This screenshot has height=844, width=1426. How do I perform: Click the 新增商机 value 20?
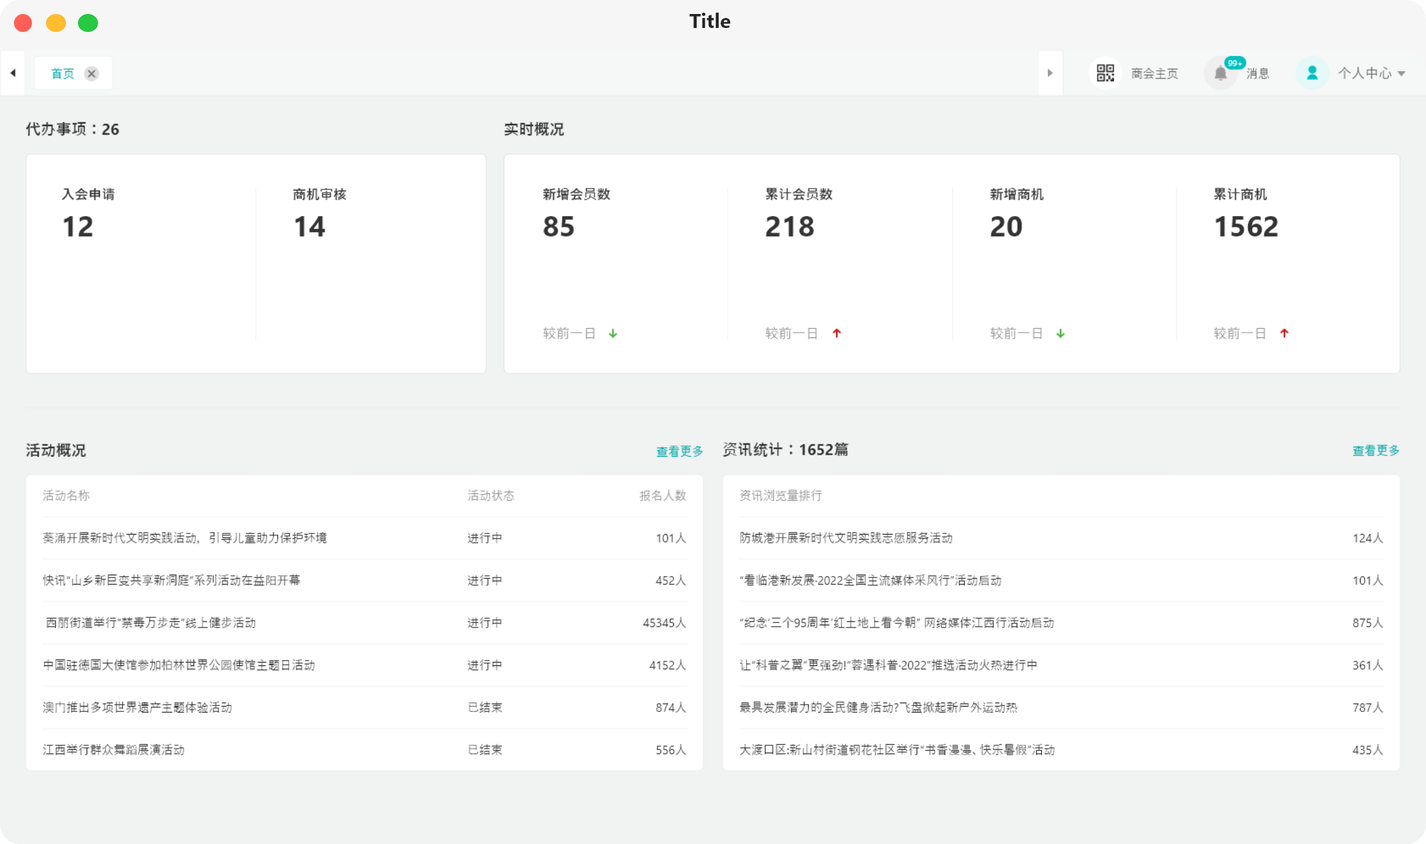pos(1006,227)
